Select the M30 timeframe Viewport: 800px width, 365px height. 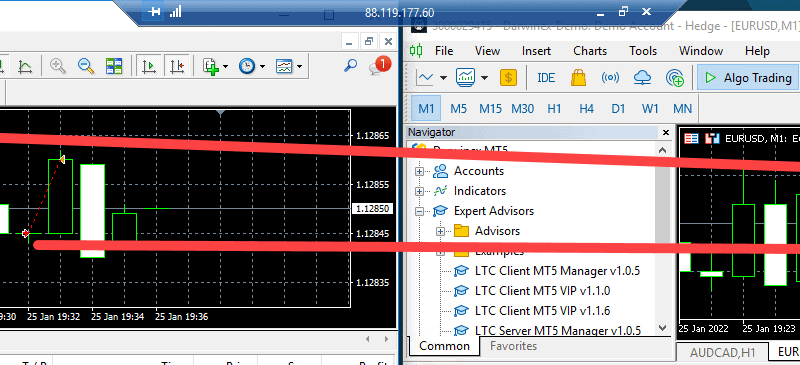click(522, 108)
